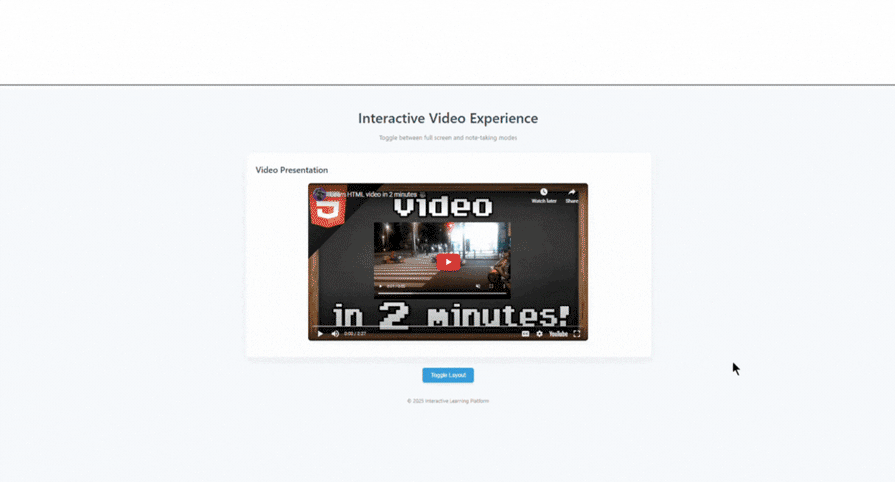The width and height of the screenshot is (895, 482).
Task: Add the video to Watch later
Action: 544,195
